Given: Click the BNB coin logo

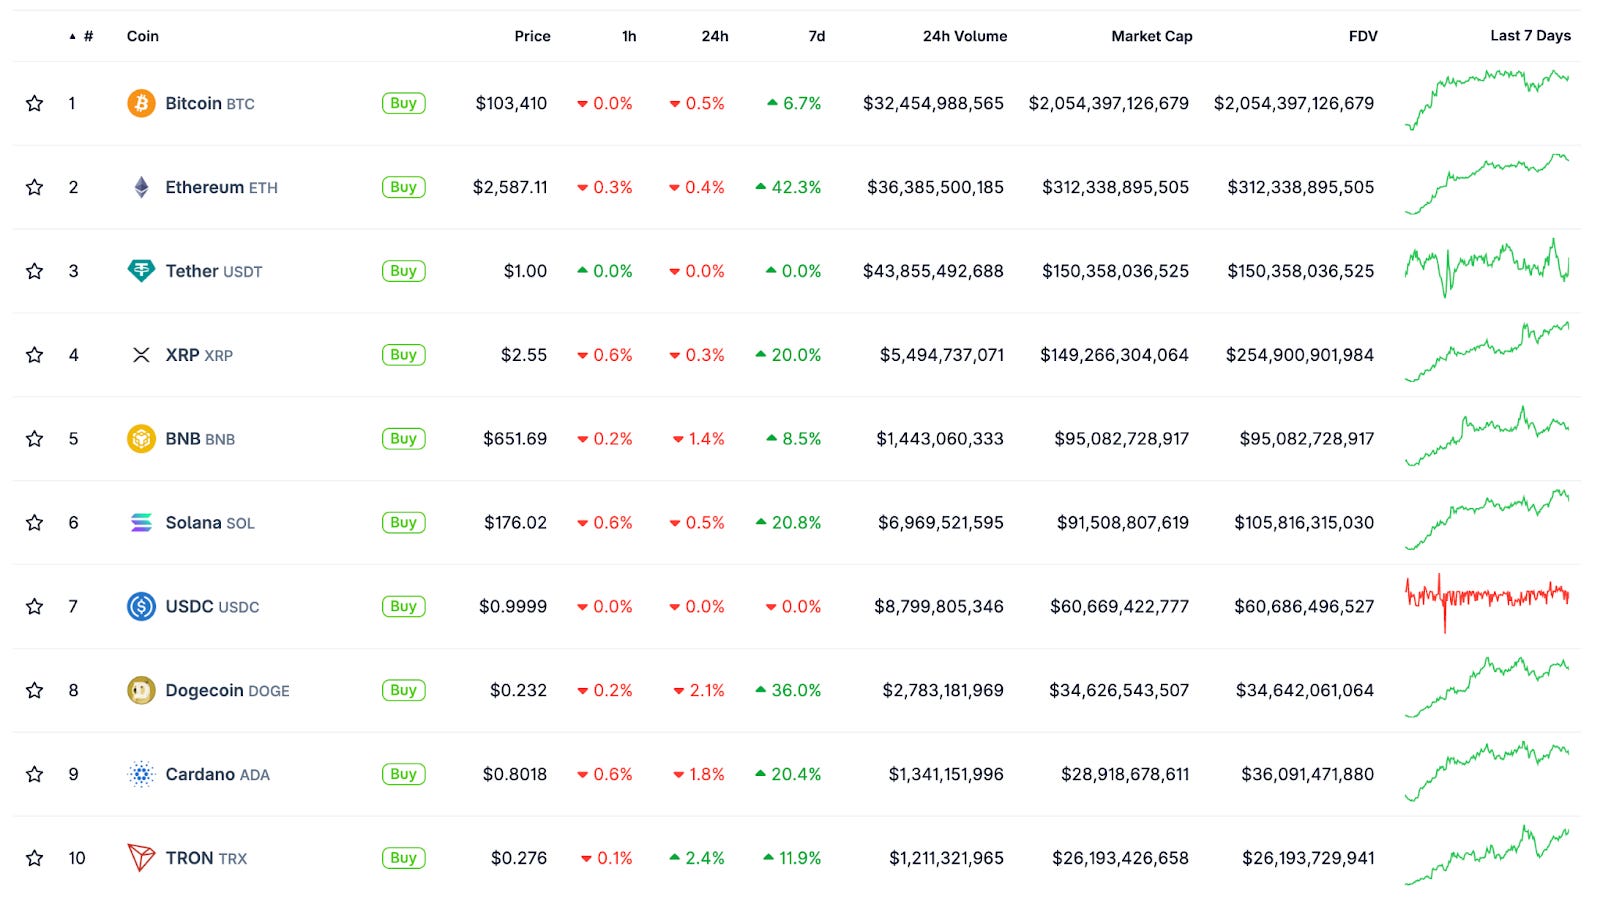Looking at the screenshot, I should pos(141,439).
